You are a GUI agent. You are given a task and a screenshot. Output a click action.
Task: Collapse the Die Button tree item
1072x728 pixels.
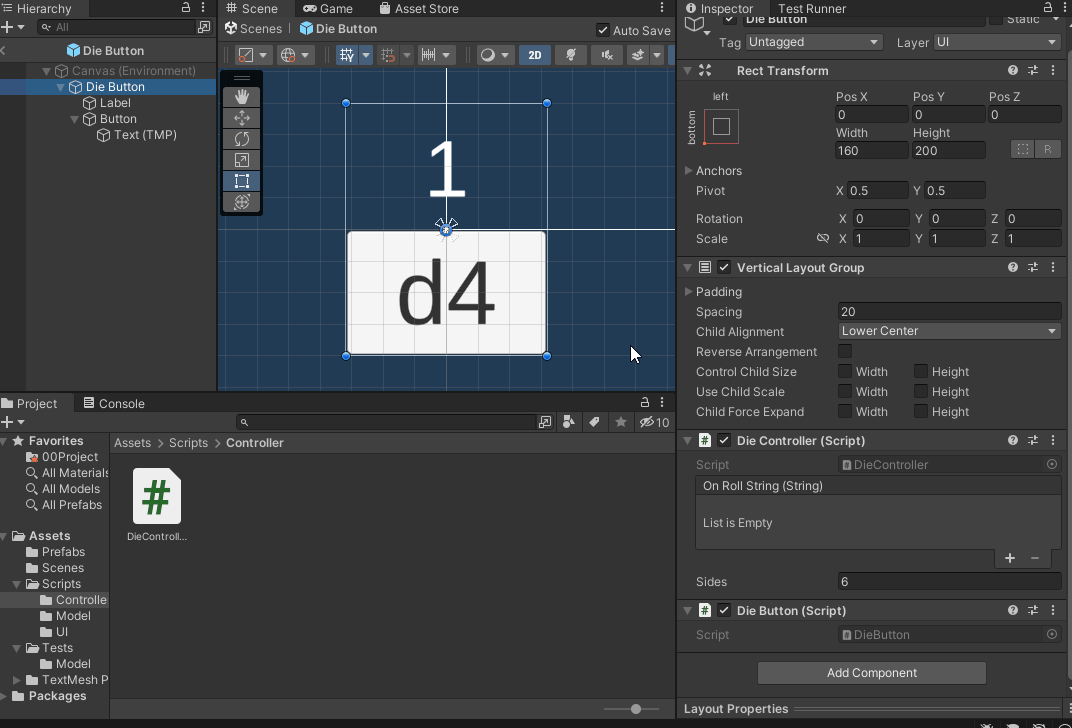(60, 87)
